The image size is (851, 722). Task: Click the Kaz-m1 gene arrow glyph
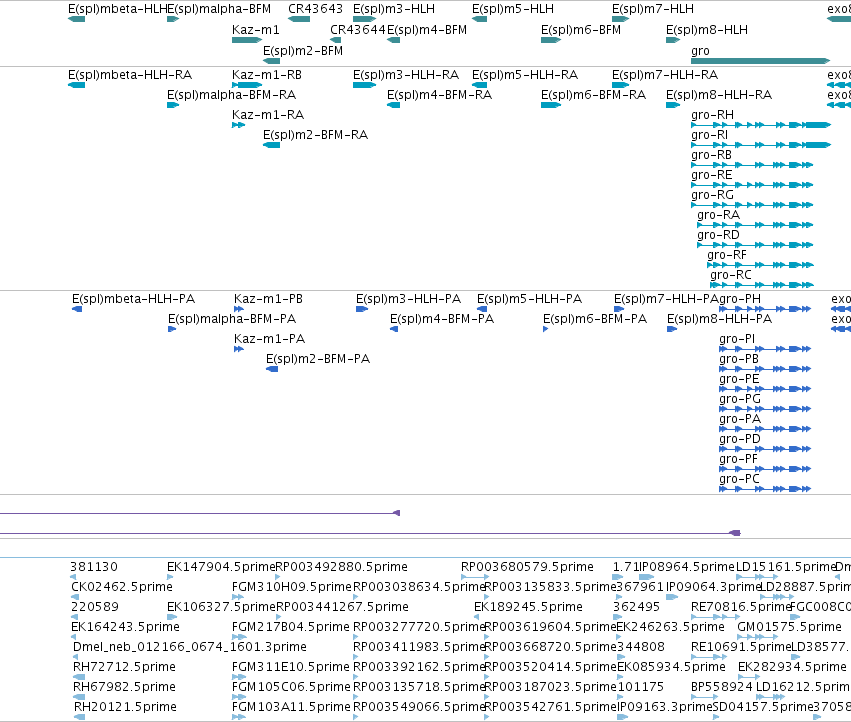247,40
